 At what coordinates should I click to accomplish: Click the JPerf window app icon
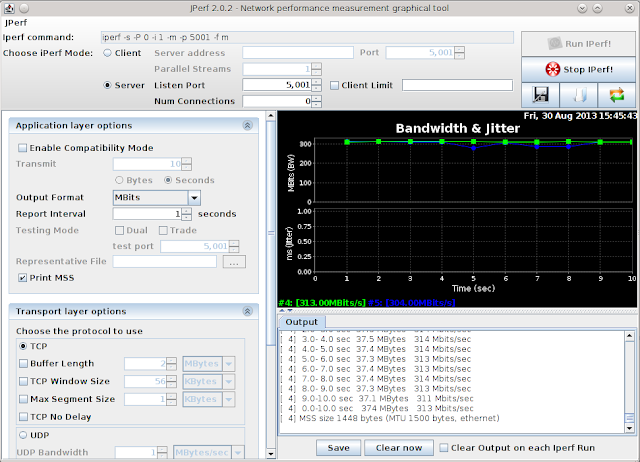tap(9, 8)
